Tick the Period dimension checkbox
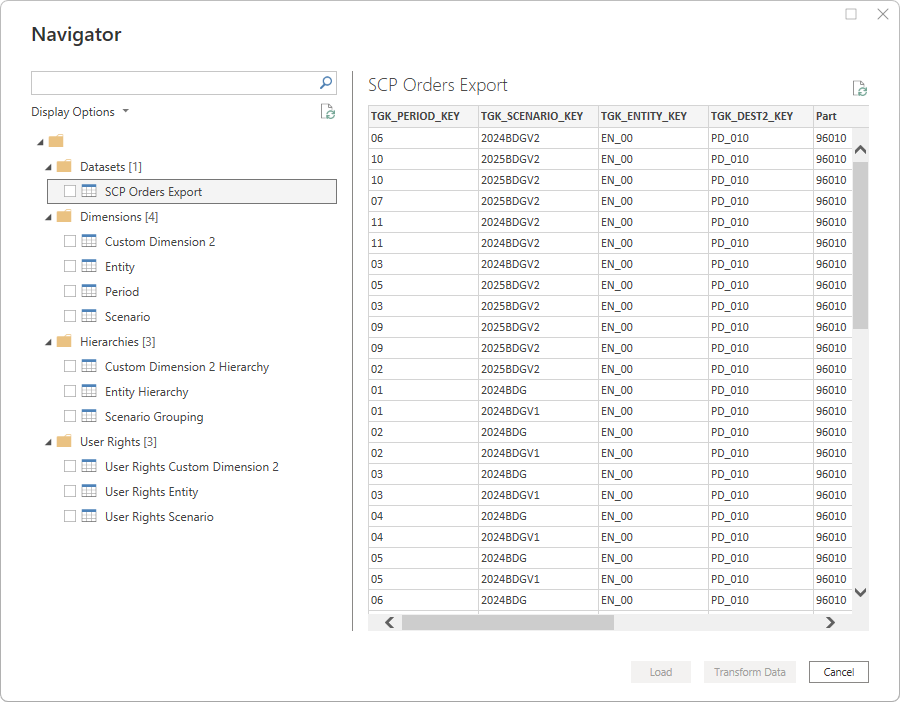The height and width of the screenshot is (702, 900). [69, 292]
